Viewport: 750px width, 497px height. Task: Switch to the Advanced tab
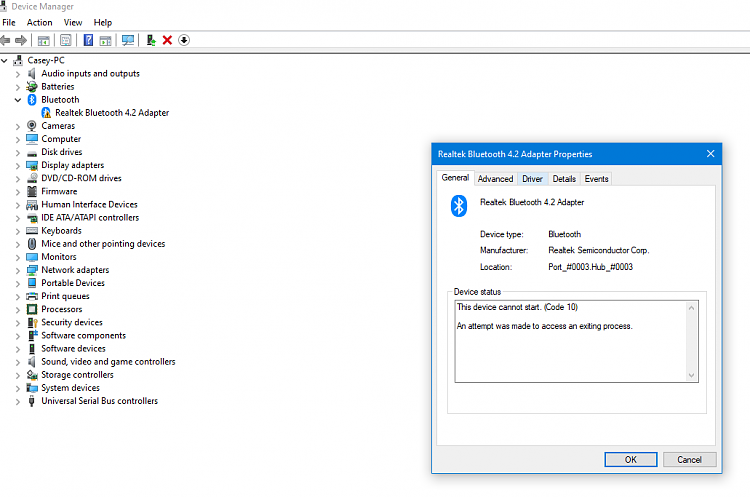[495, 179]
